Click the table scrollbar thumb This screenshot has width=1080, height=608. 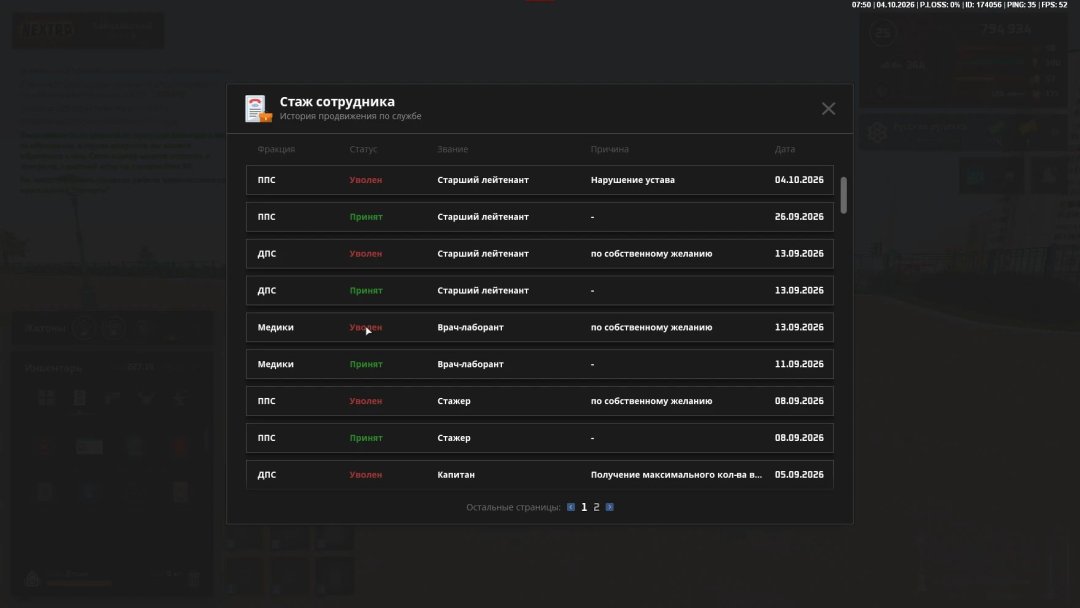click(844, 195)
